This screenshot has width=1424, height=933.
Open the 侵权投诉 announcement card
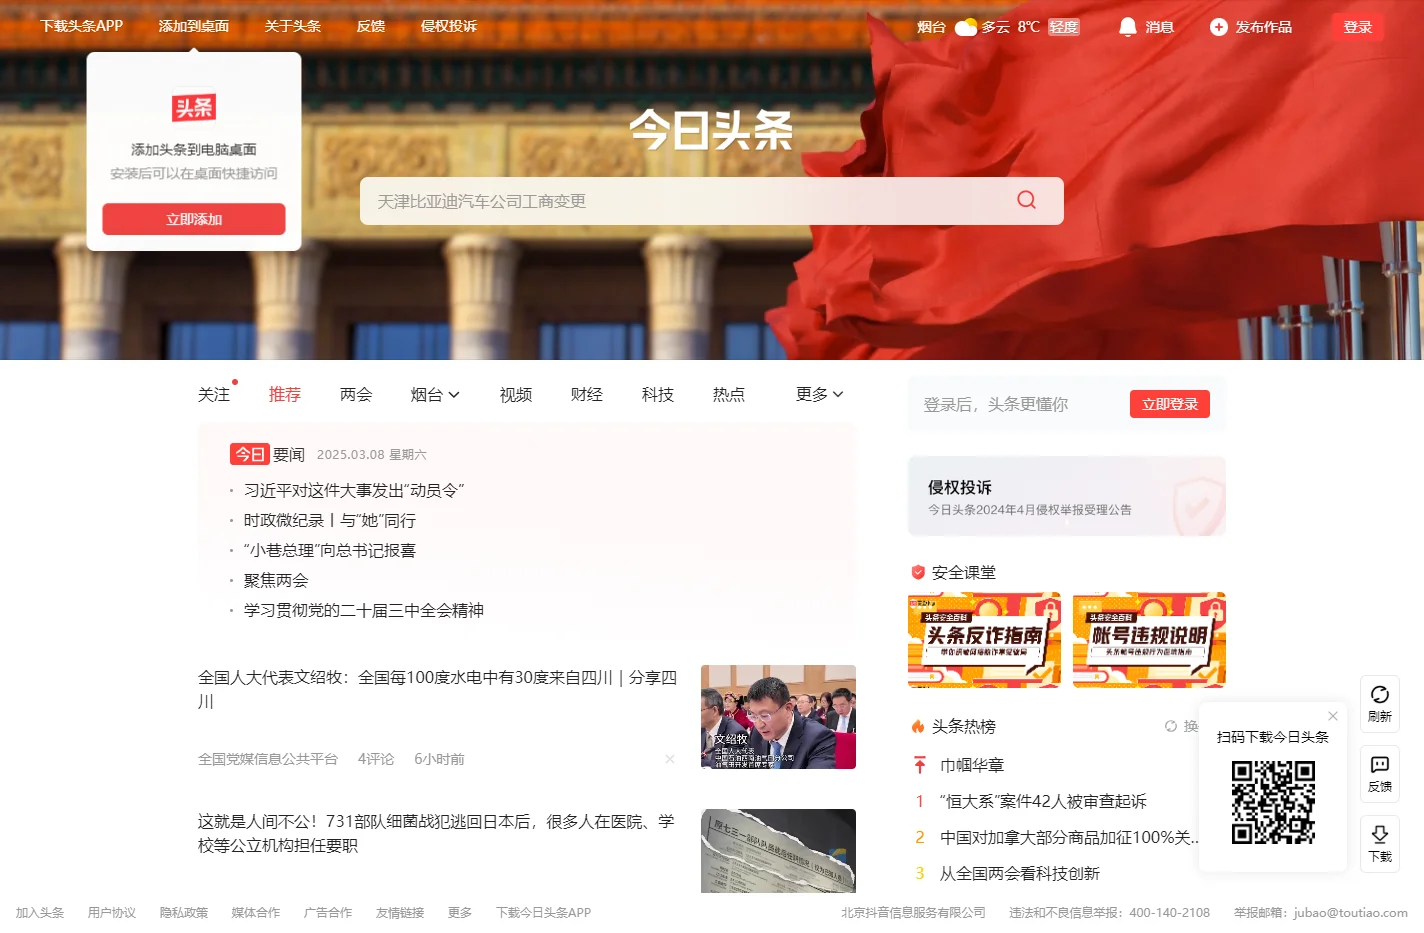coord(1067,496)
